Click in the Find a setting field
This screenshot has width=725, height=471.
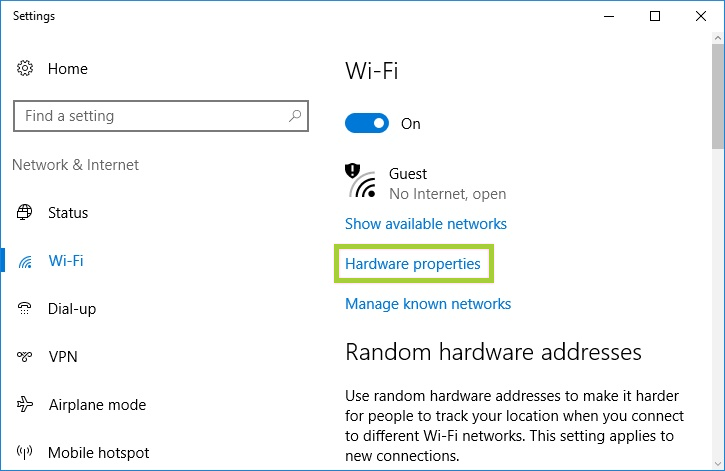point(161,116)
